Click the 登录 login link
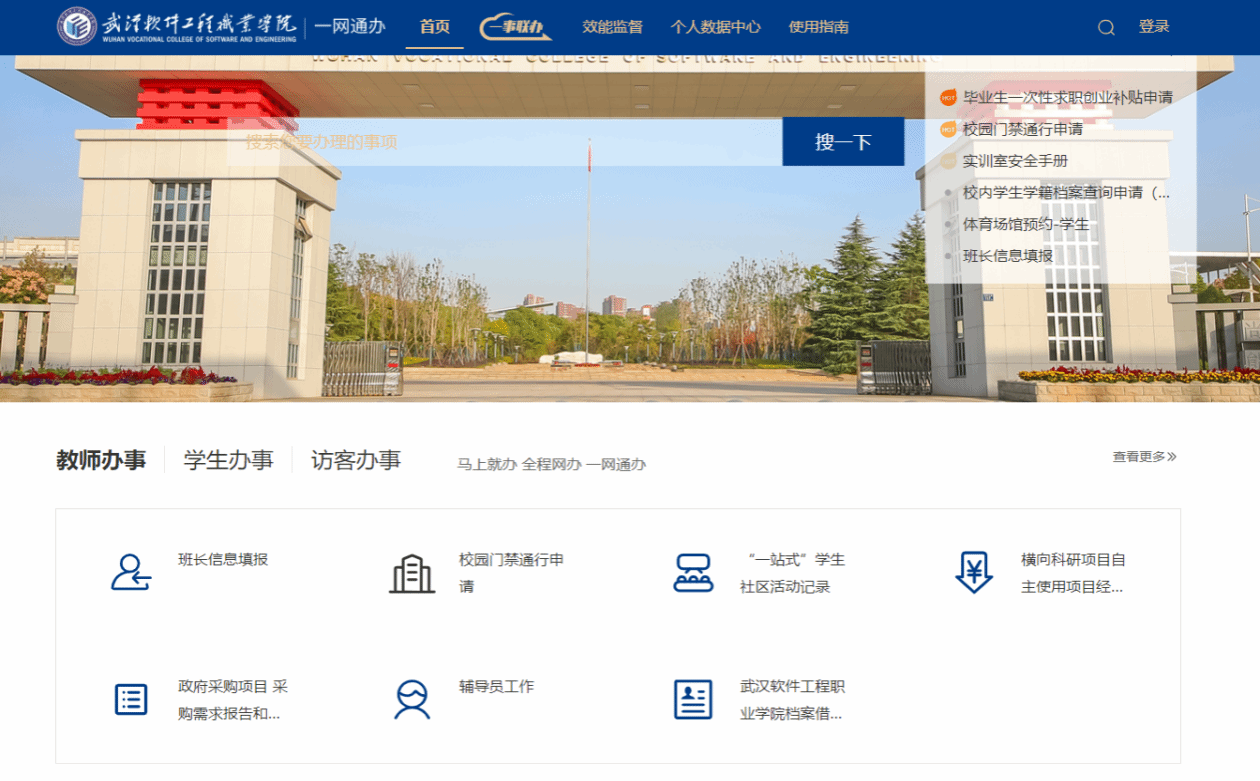1260x781 pixels. [1154, 27]
